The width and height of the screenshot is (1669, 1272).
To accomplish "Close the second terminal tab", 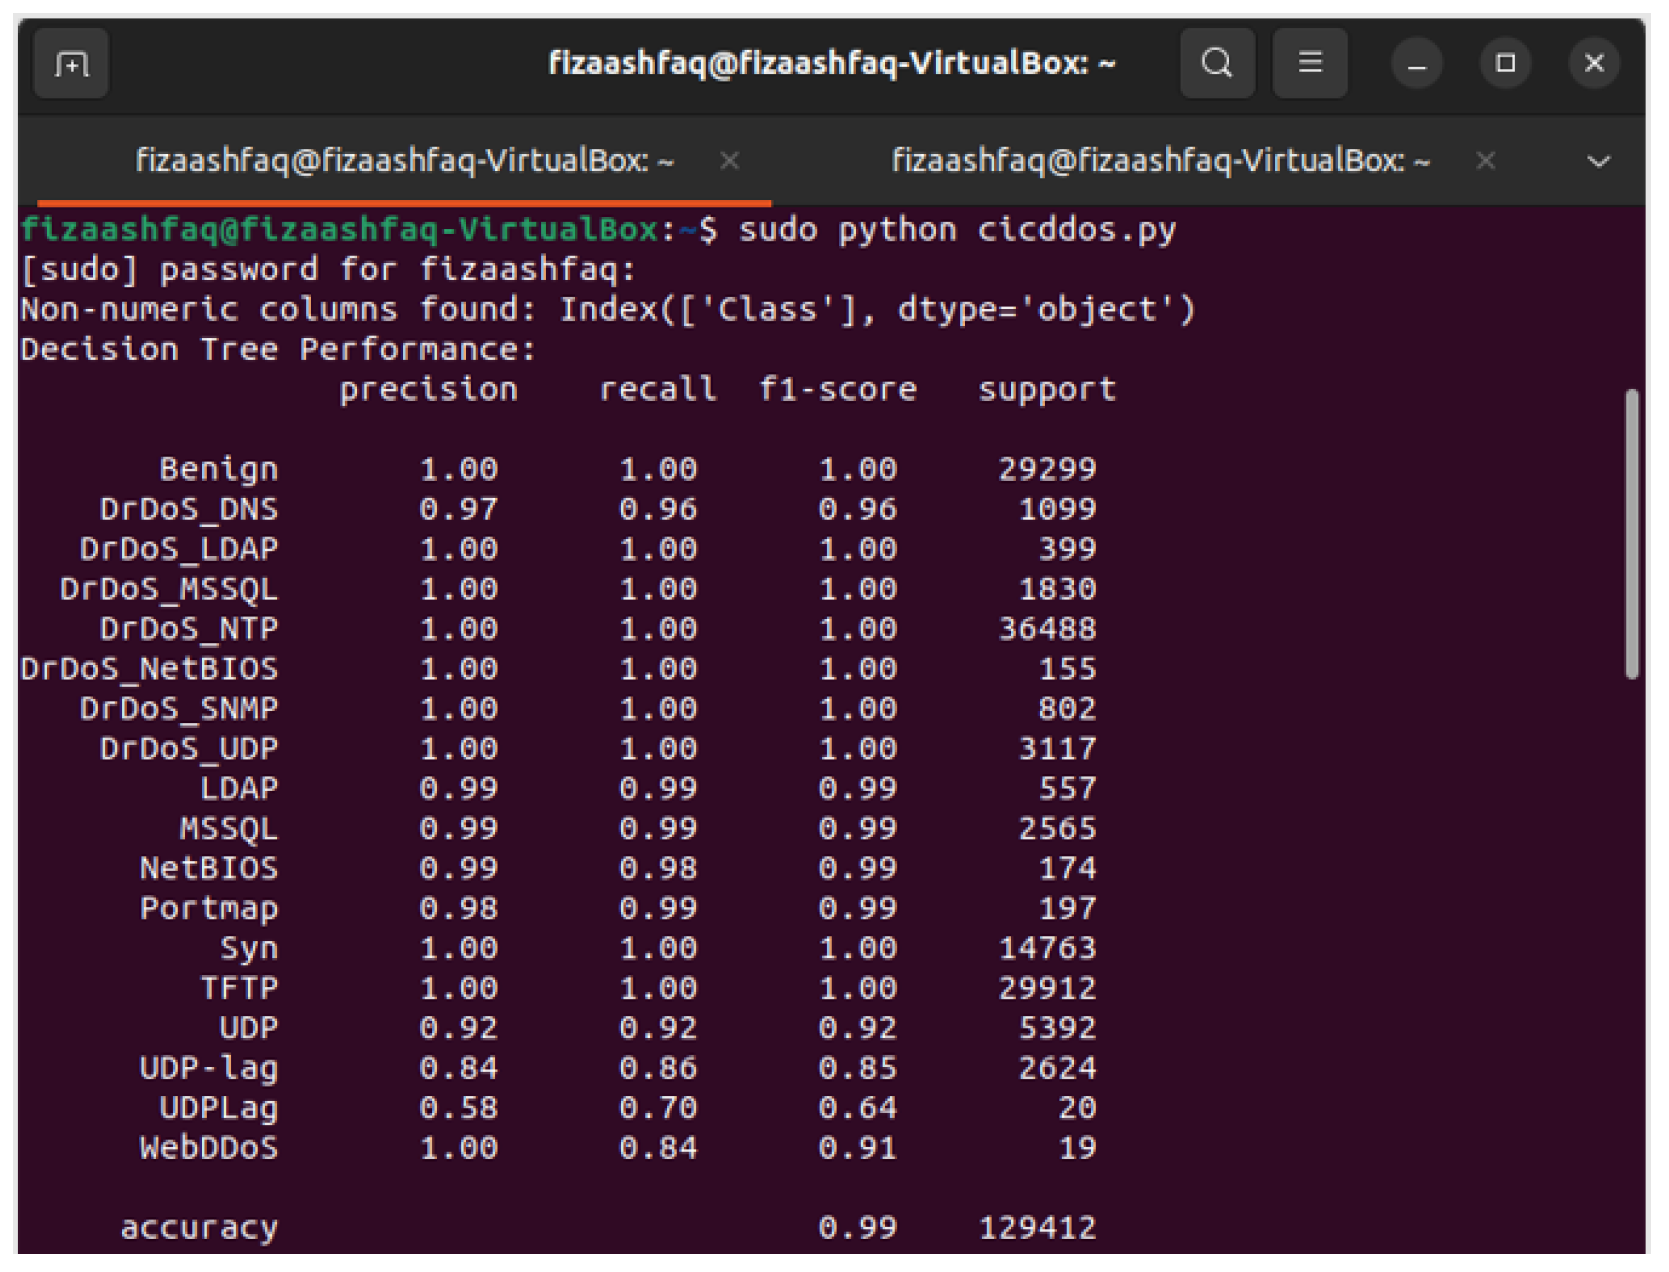I will point(1485,161).
